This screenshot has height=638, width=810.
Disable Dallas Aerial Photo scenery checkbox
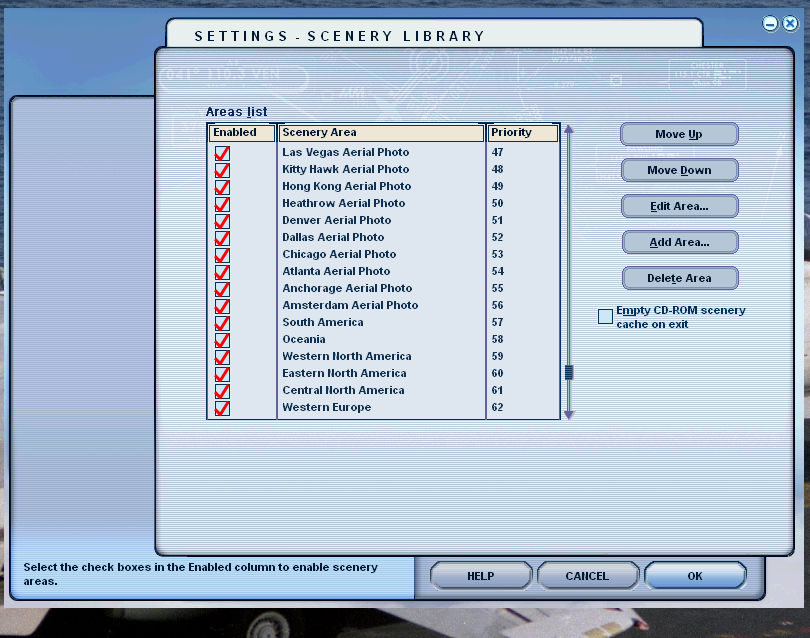tap(222, 238)
